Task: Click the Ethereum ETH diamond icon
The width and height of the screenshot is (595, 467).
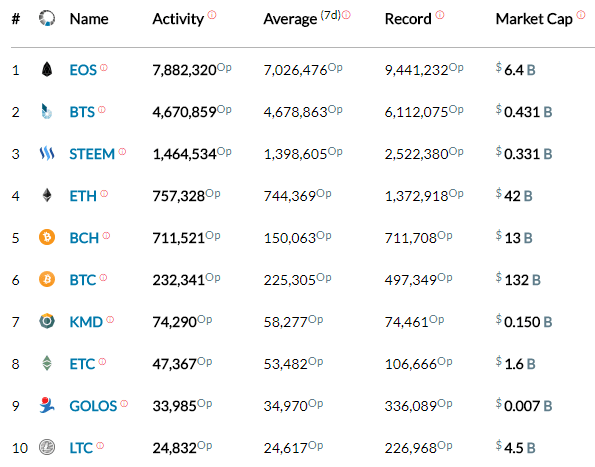Action: click(47, 195)
